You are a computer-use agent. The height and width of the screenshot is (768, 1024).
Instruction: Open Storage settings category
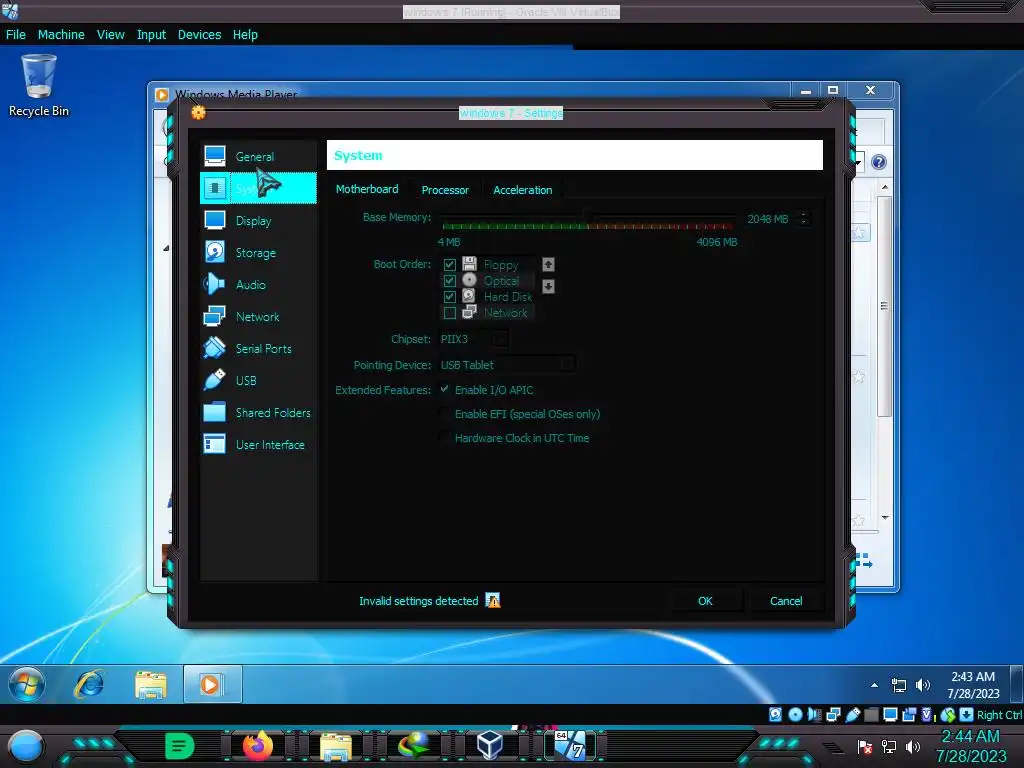(x=258, y=253)
